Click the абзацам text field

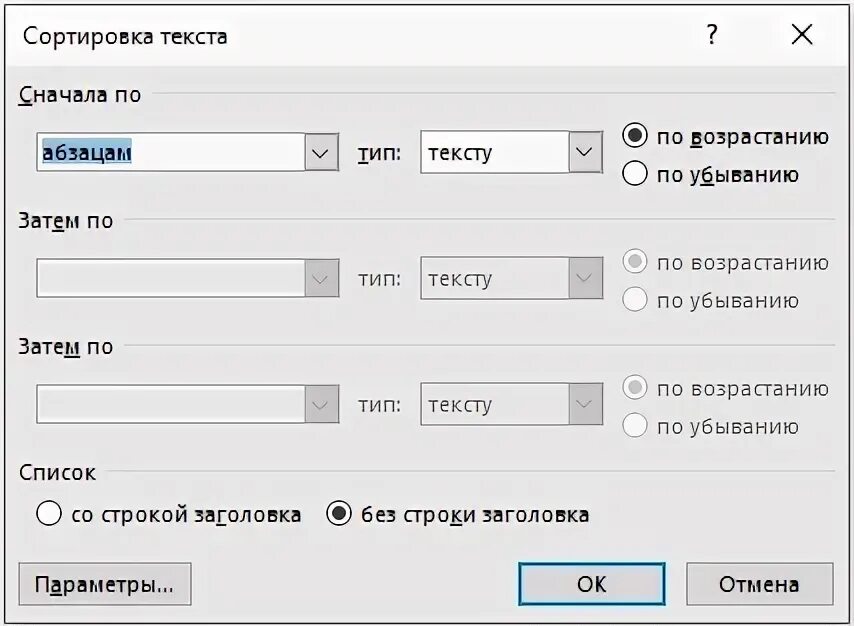pyautogui.click(x=170, y=153)
